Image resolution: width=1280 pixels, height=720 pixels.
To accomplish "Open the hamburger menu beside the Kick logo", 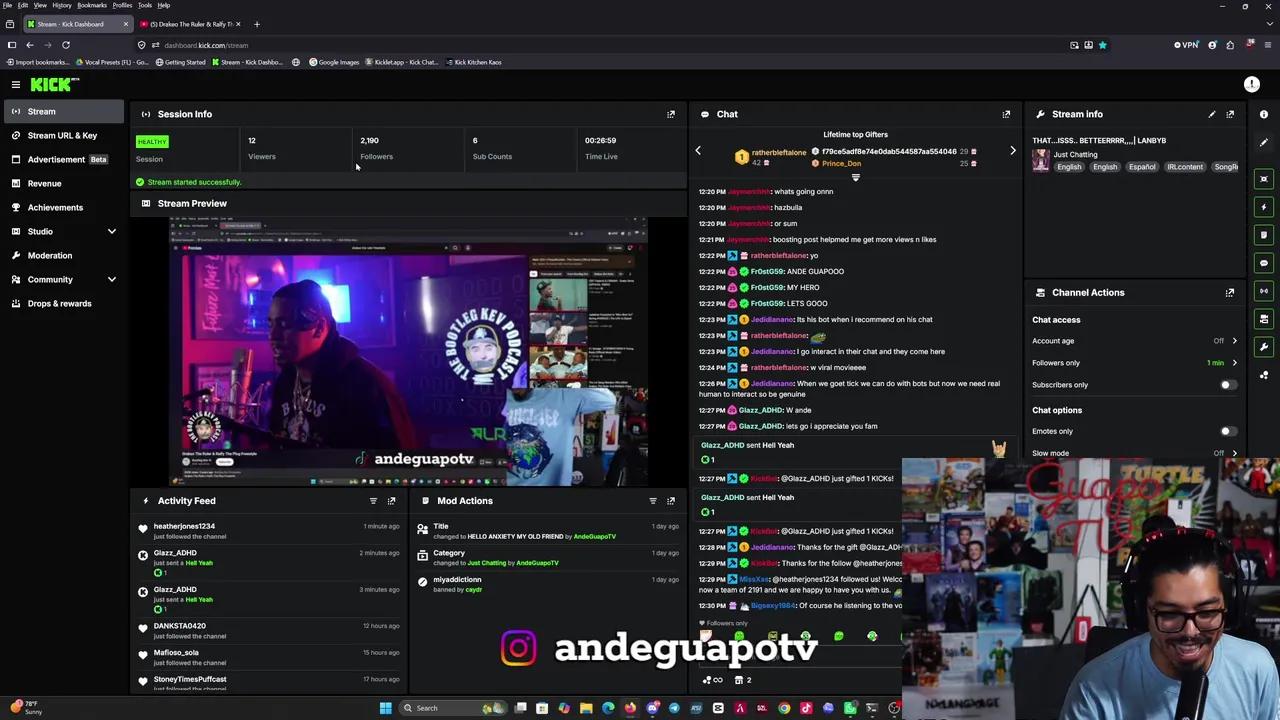I will coord(16,85).
